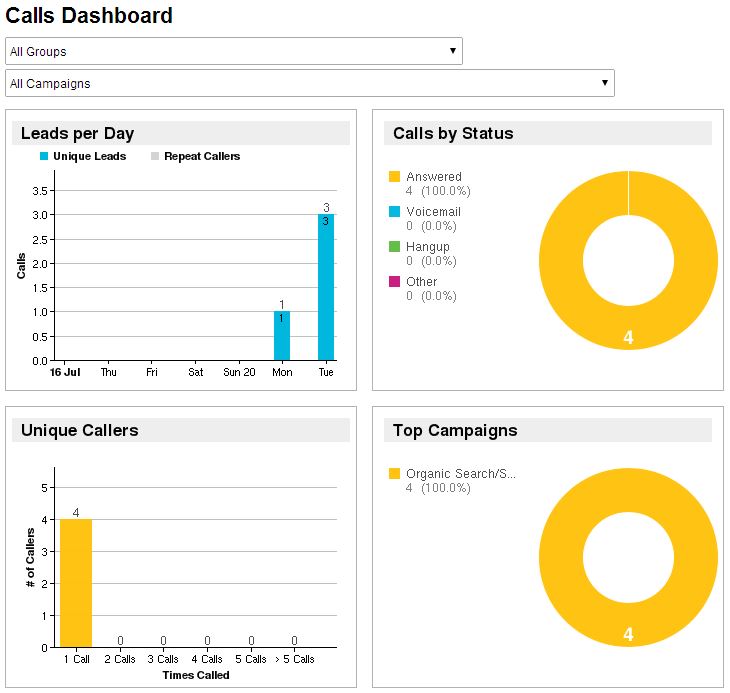Click the Organic Search/S... campaign label
The height and width of the screenshot is (693, 730).
(x=461, y=474)
